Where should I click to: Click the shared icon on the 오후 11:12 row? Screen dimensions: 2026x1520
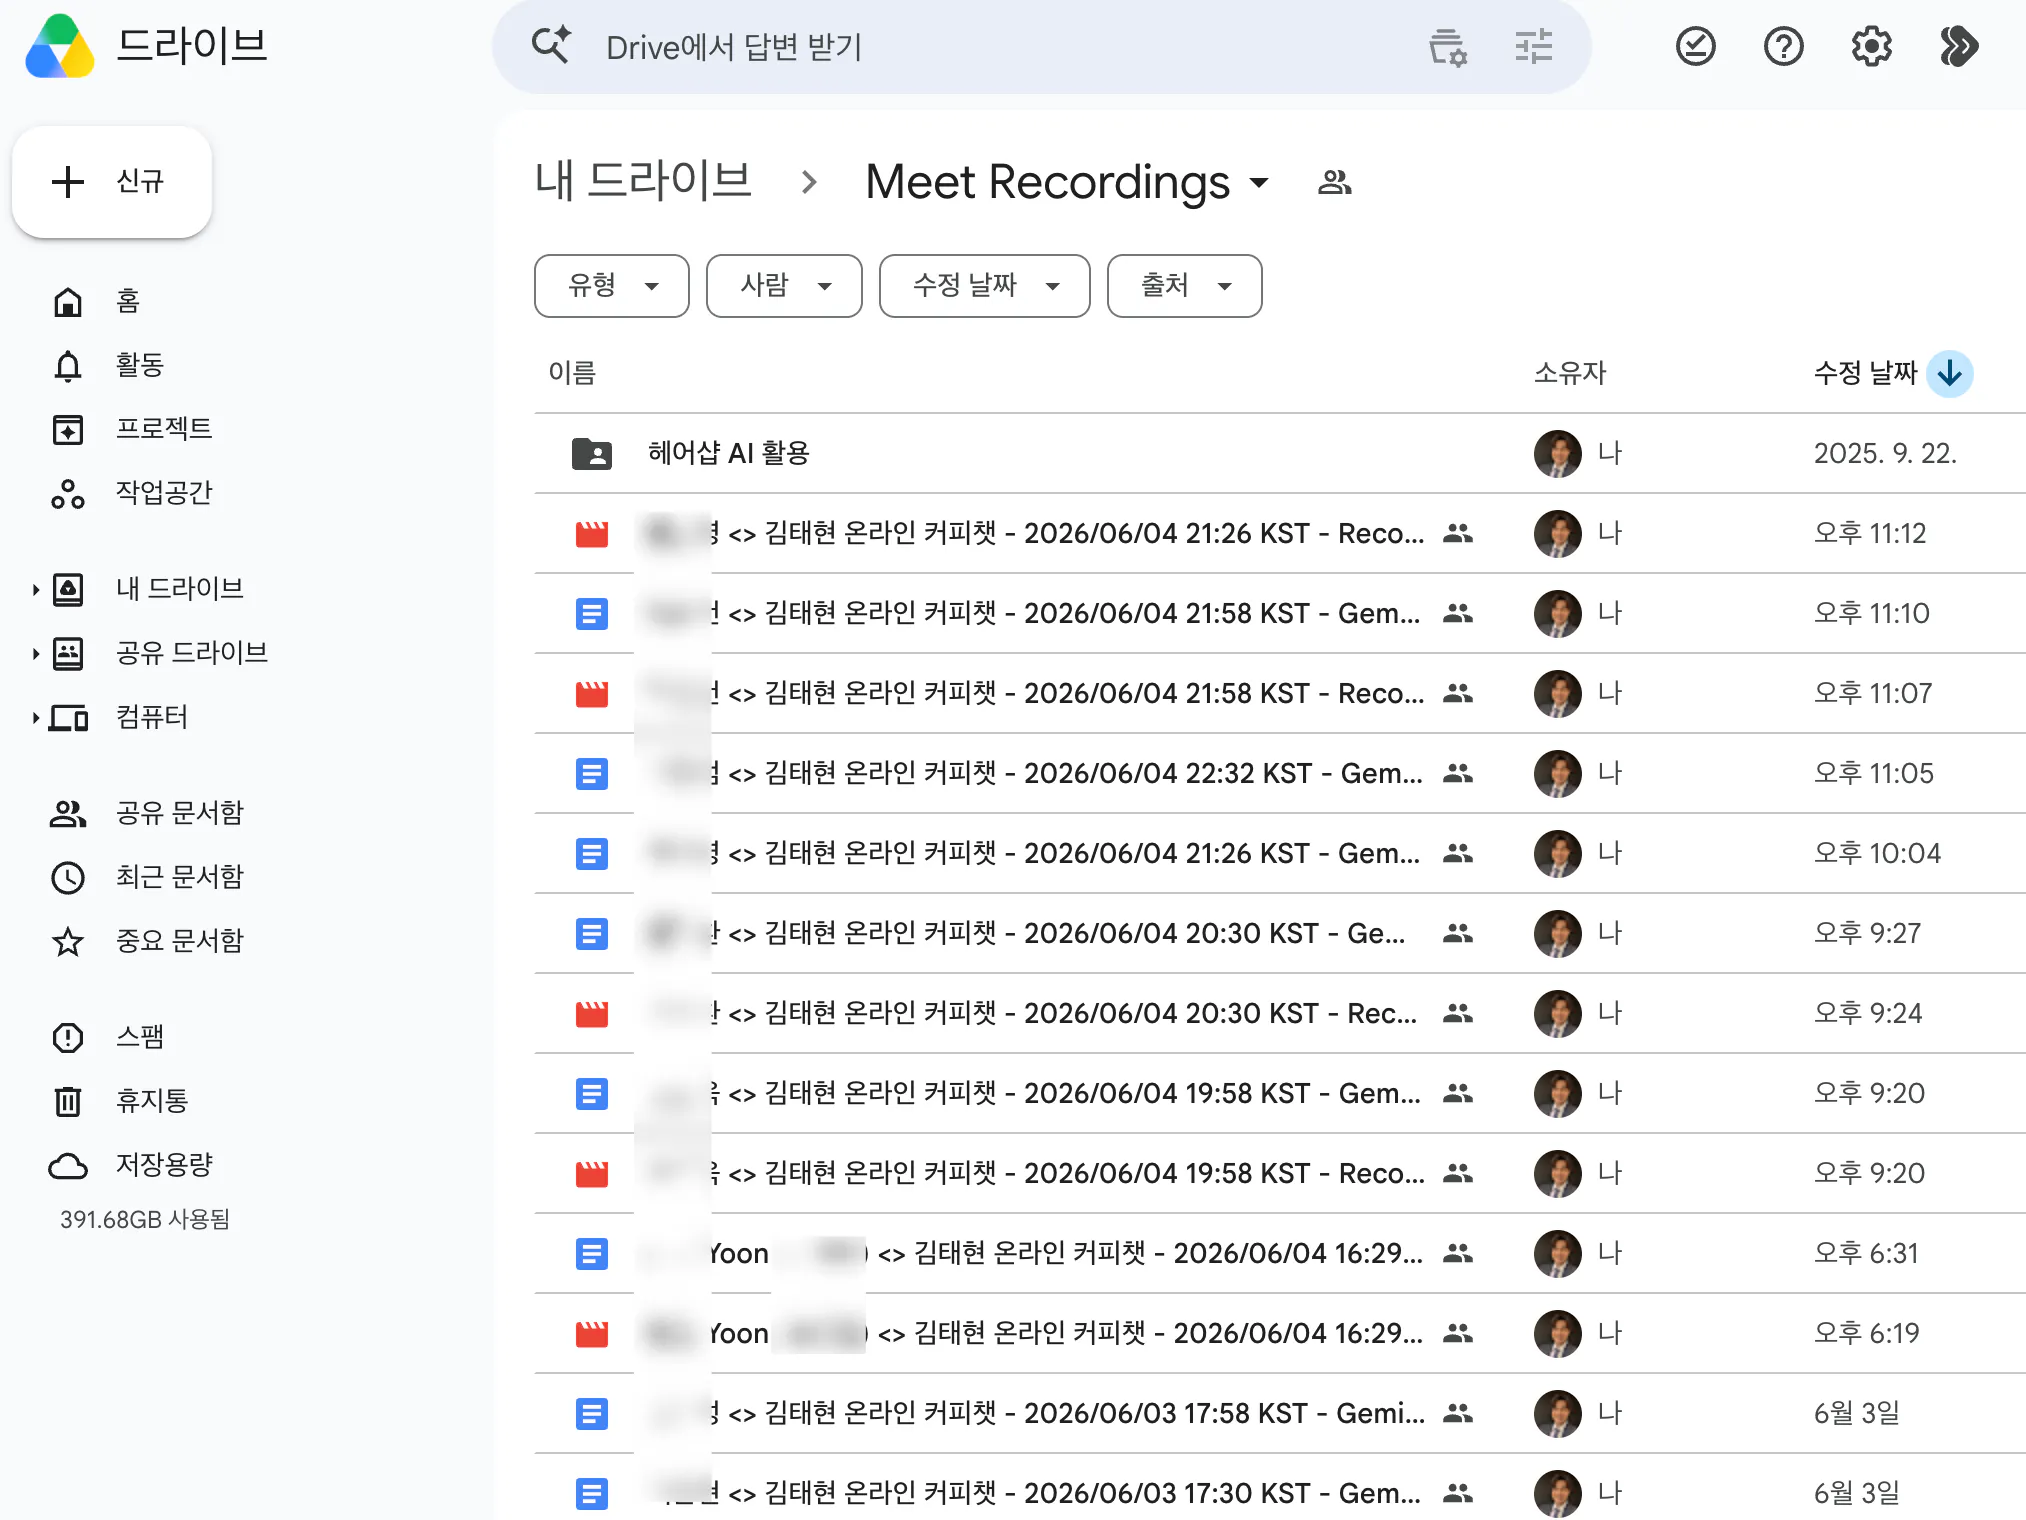pyautogui.click(x=1458, y=533)
